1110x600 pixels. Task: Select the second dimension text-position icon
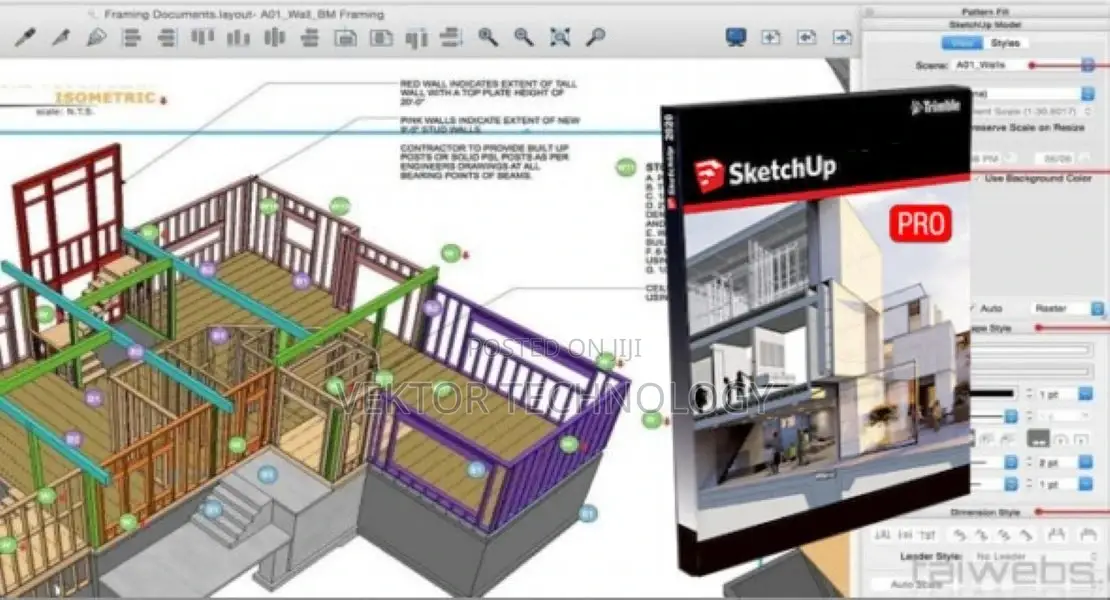(905, 536)
